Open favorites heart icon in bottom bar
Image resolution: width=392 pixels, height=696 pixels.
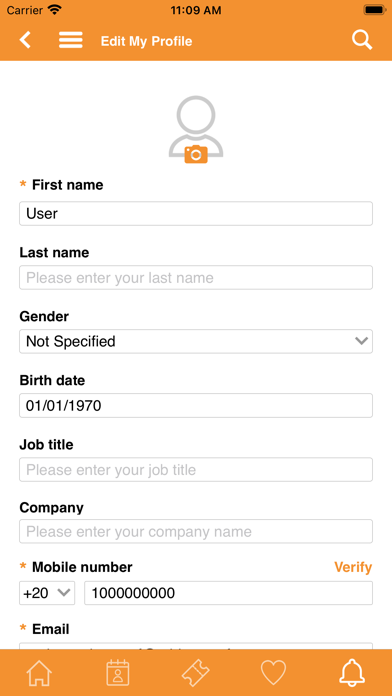pos(273,673)
